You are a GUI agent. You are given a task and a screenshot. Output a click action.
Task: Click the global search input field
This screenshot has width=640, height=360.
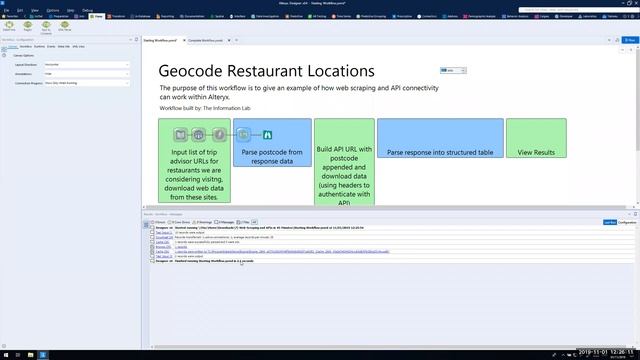tap(579, 9)
